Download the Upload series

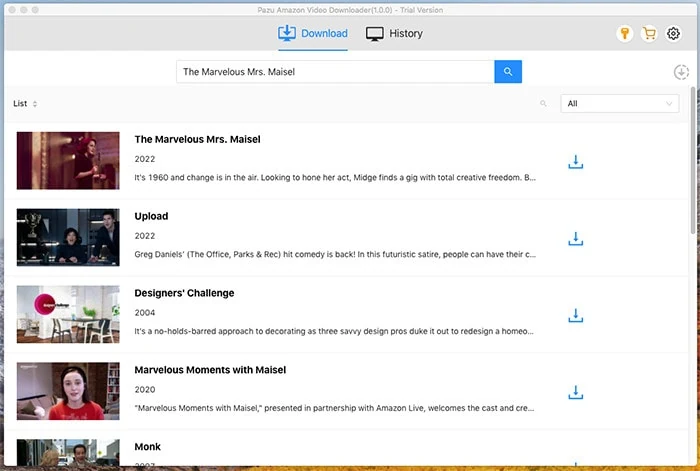point(575,239)
